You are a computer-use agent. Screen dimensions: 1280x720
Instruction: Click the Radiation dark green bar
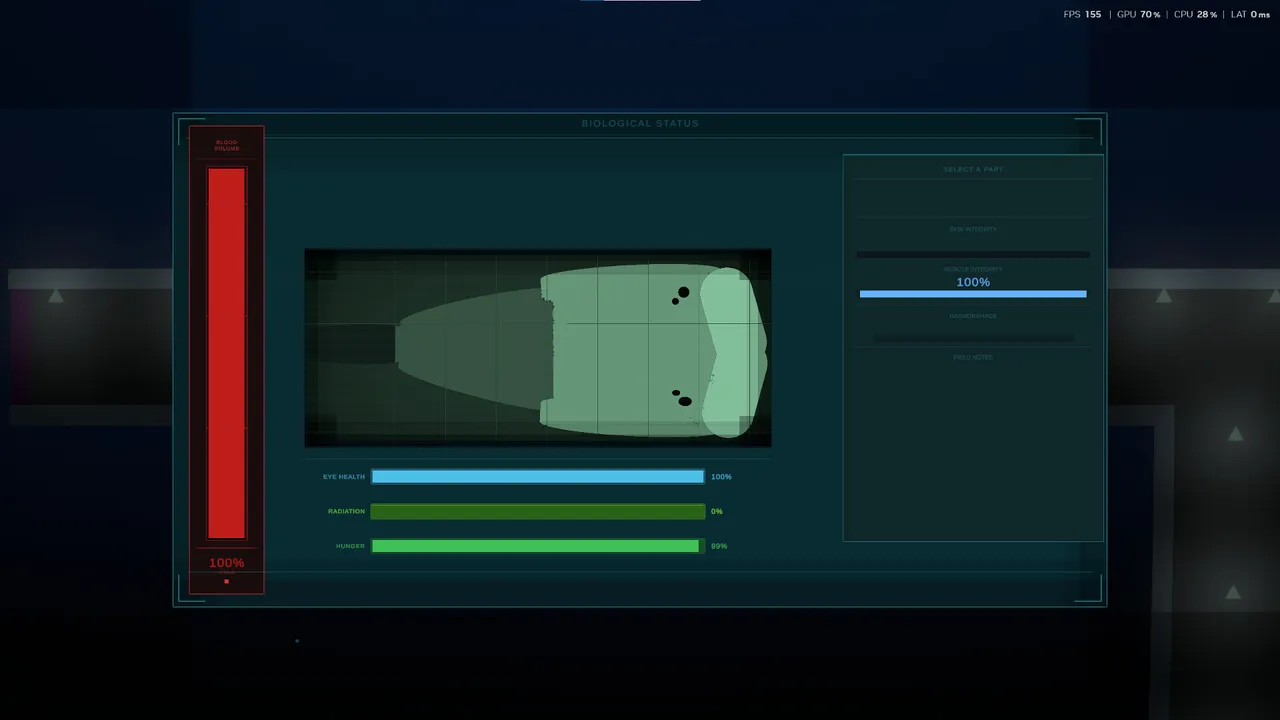point(538,511)
